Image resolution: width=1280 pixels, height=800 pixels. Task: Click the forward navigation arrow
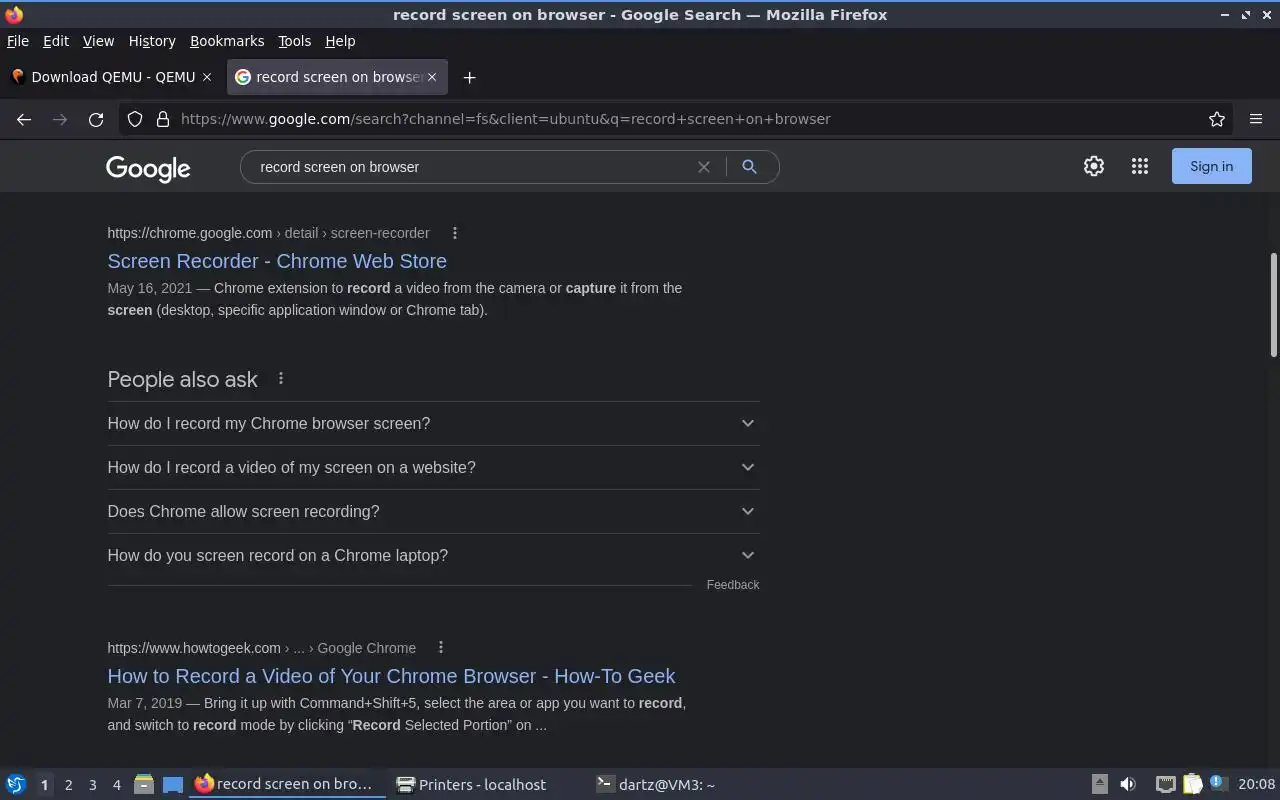[x=60, y=119]
